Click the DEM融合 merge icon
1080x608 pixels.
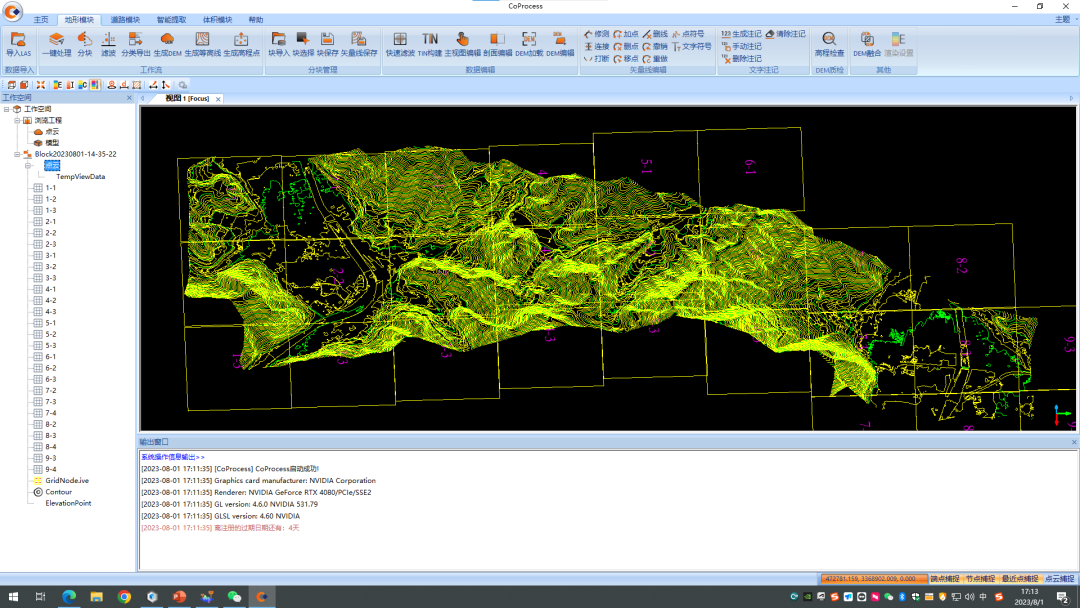[867, 44]
